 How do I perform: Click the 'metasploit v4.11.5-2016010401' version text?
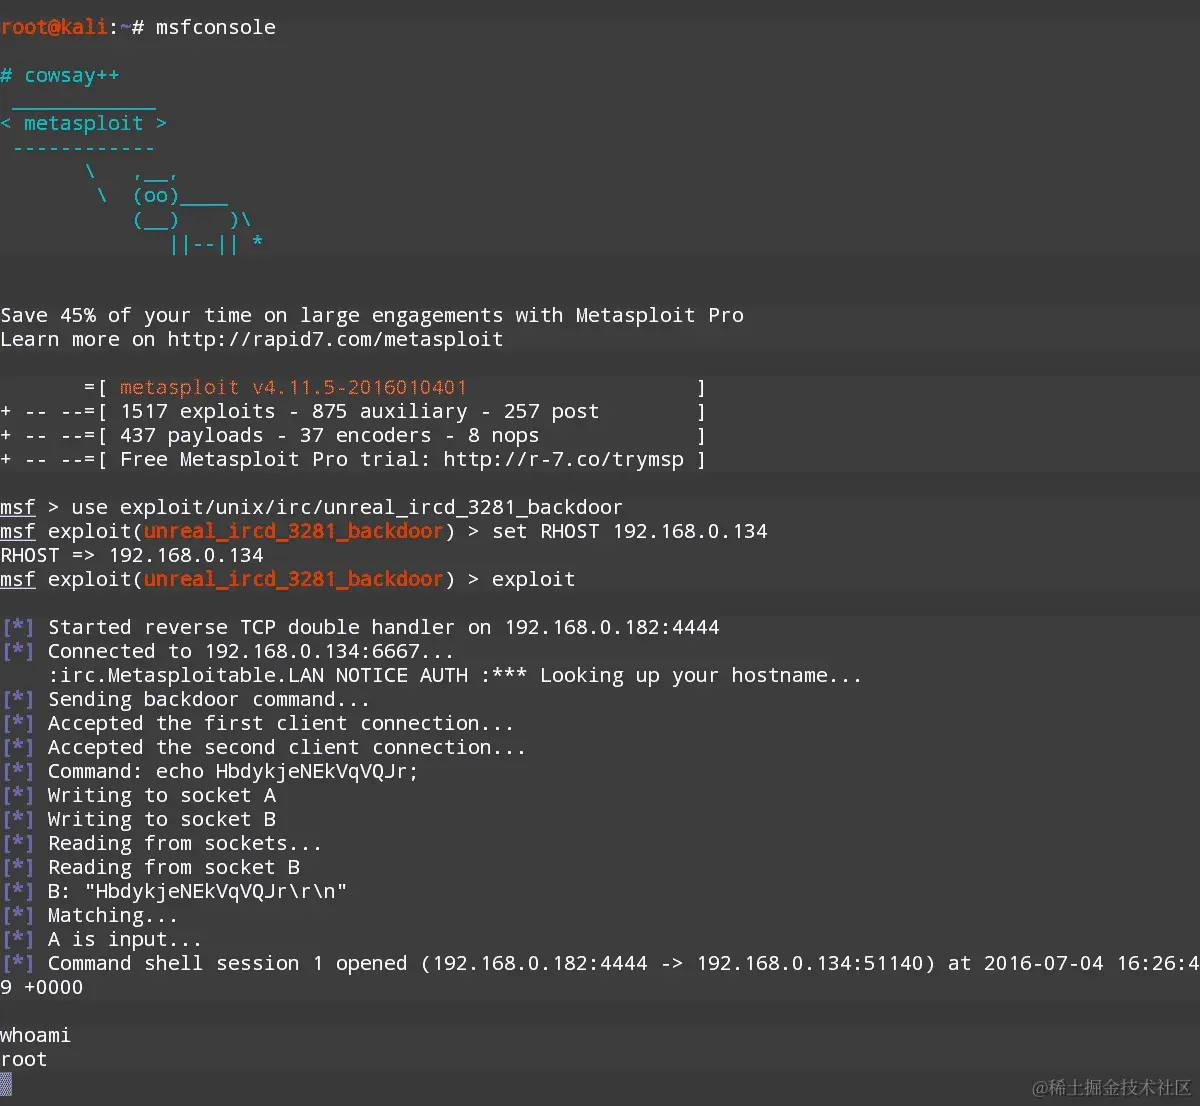293,387
